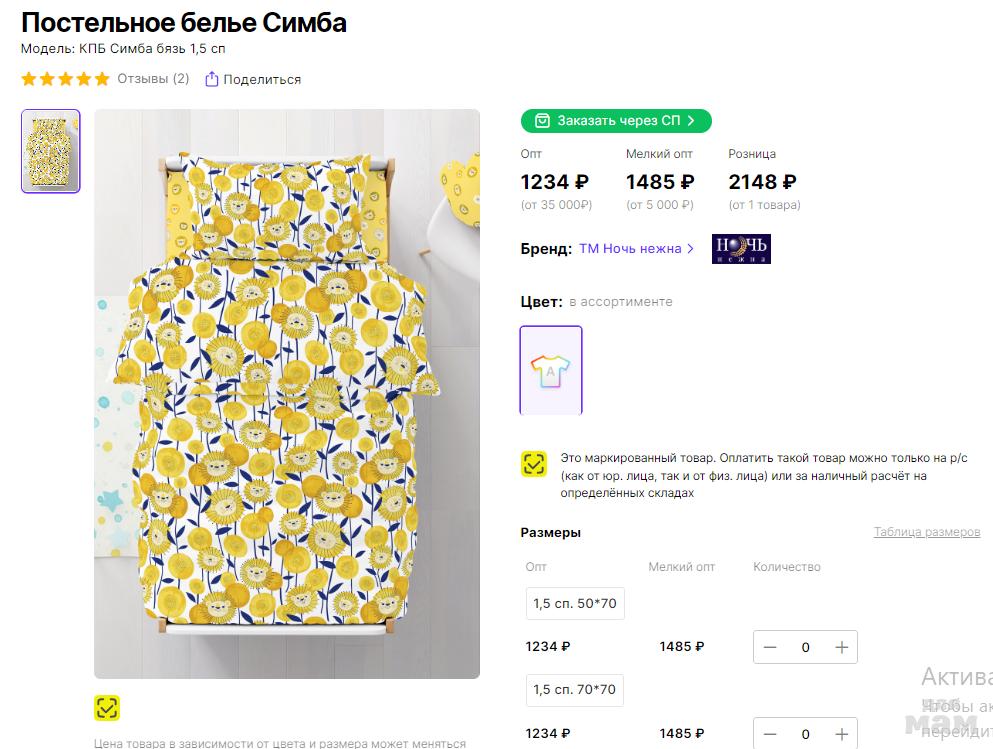The height and width of the screenshot is (749, 993).
Task: Select the bedding preview thumbnail
Action: coord(50,151)
